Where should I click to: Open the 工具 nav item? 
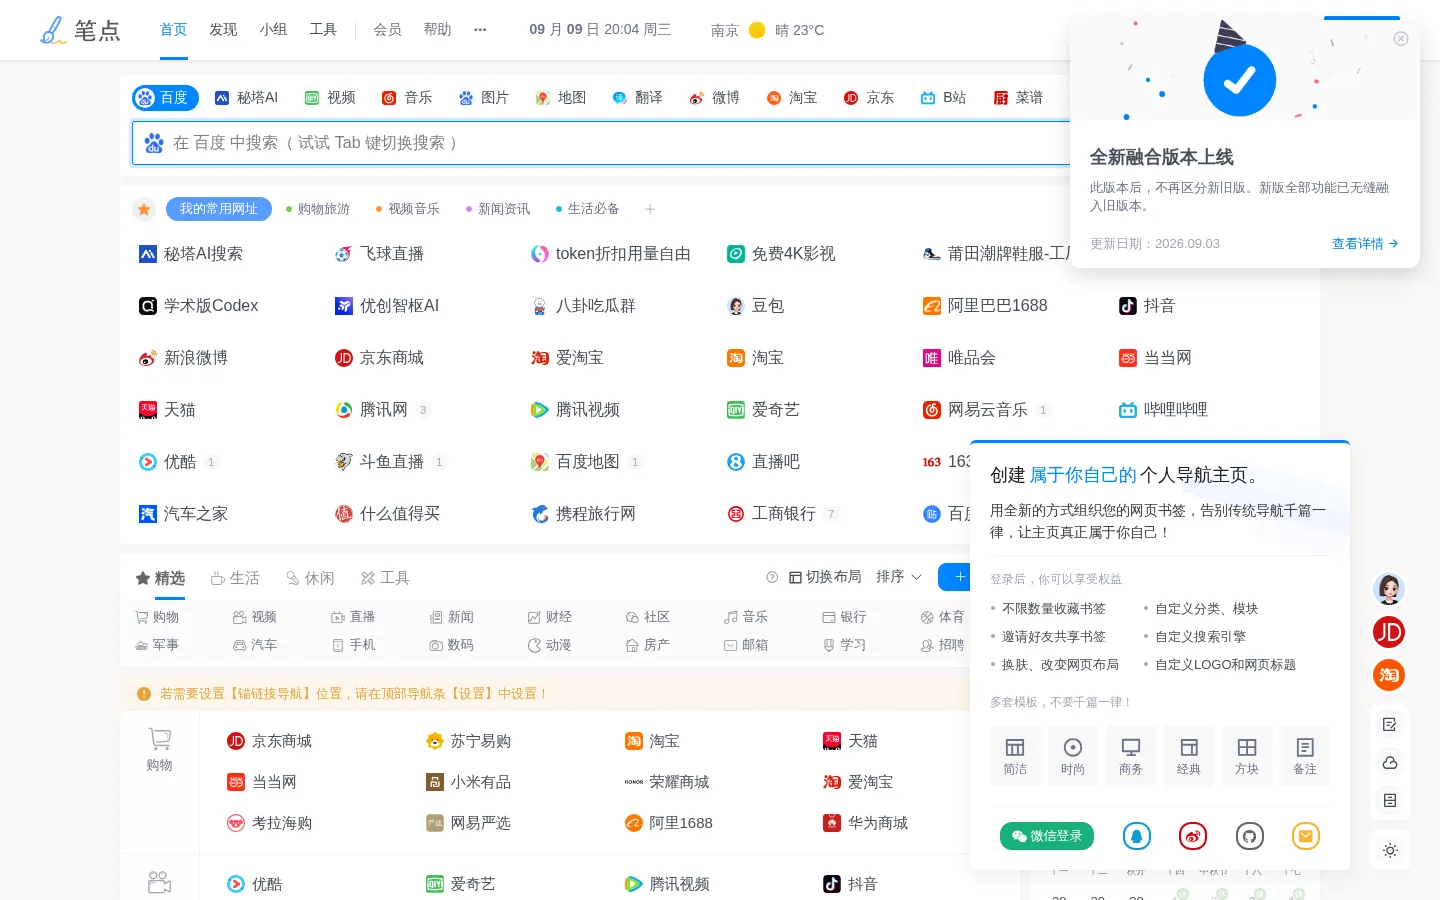pyautogui.click(x=323, y=30)
